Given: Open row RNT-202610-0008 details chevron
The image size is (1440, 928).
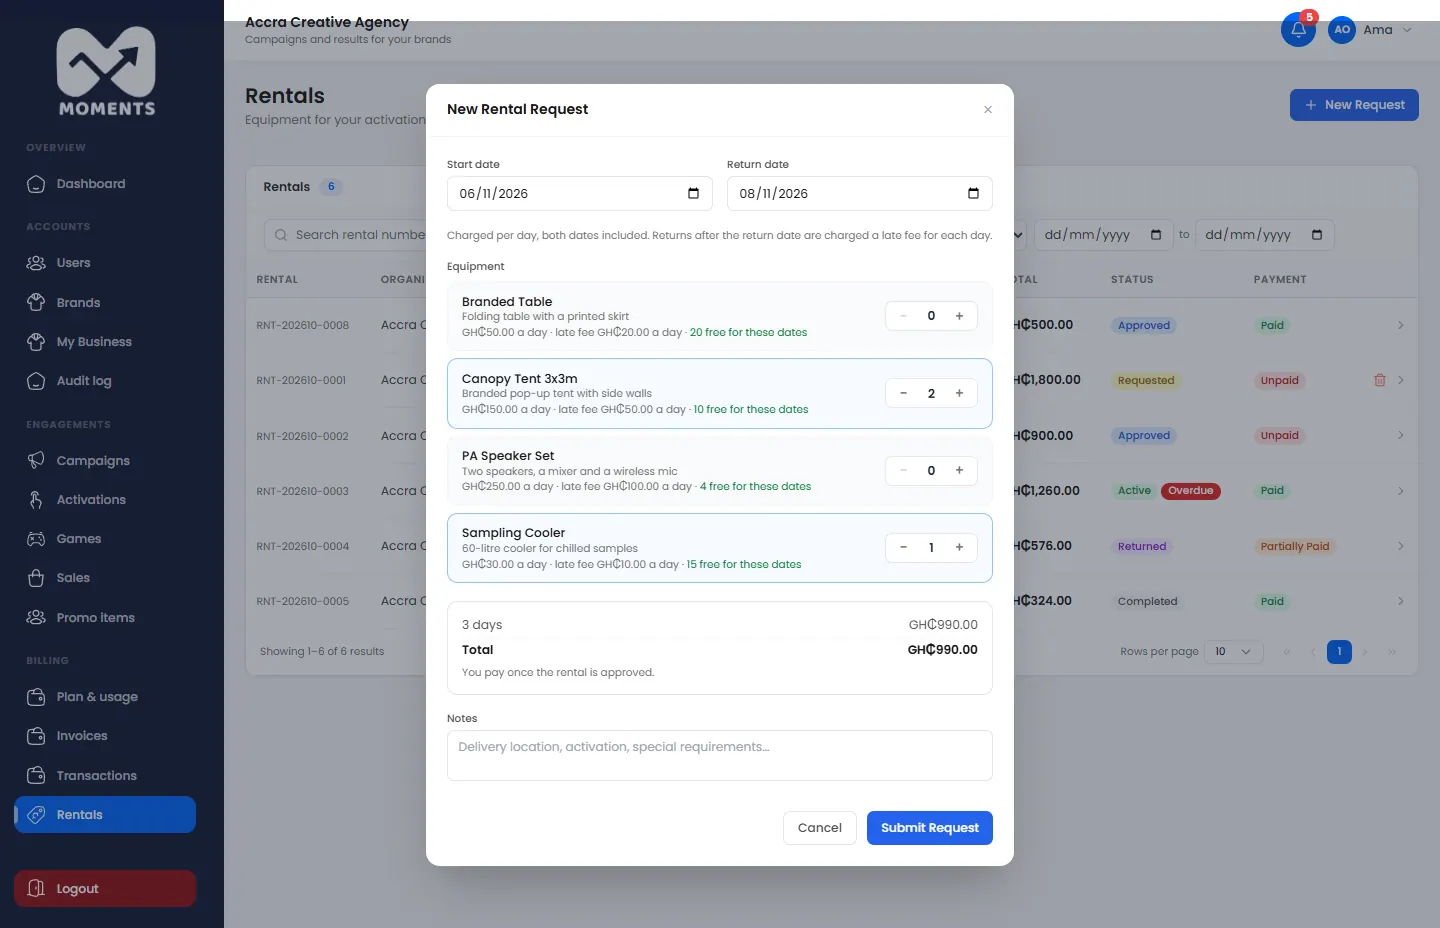Looking at the screenshot, I should pyautogui.click(x=1401, y=325).
